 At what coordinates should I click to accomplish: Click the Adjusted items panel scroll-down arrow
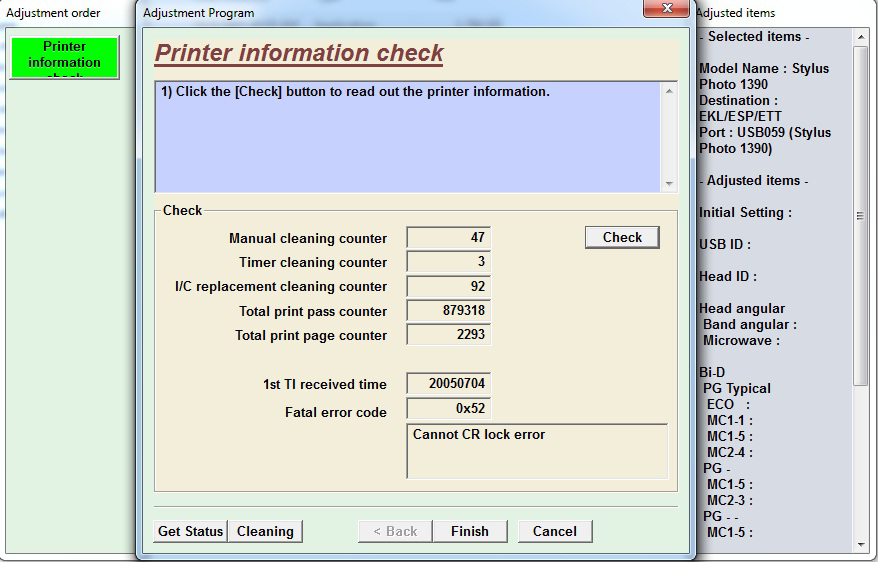[861, 544]
